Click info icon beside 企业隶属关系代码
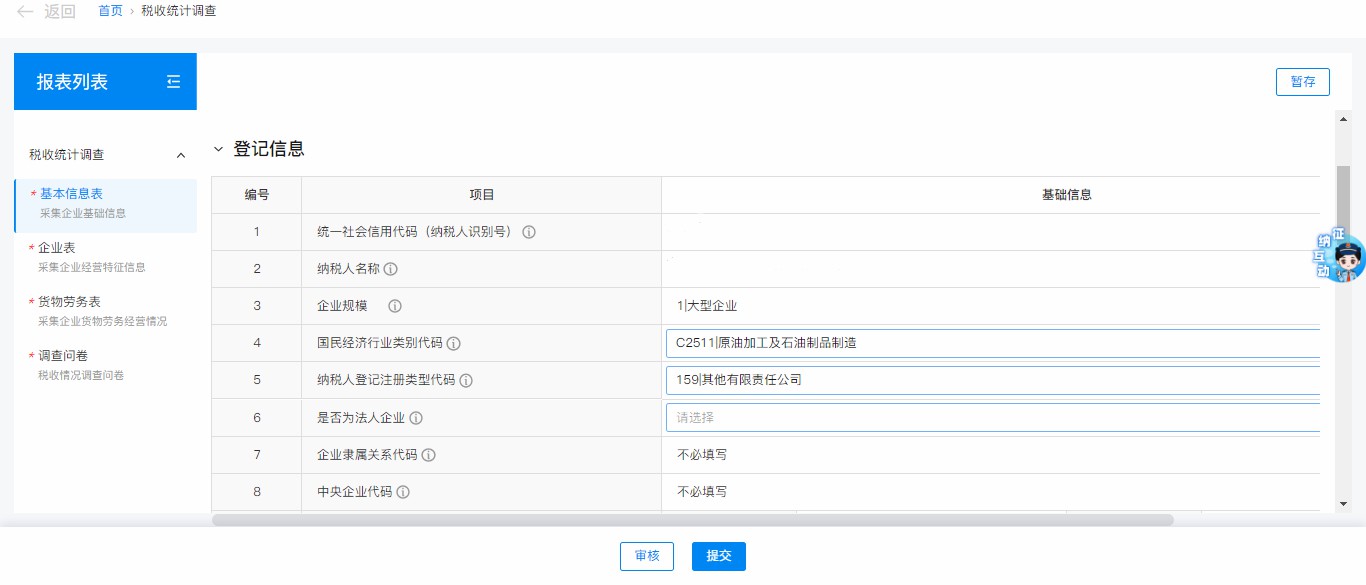 coord(428,455)
